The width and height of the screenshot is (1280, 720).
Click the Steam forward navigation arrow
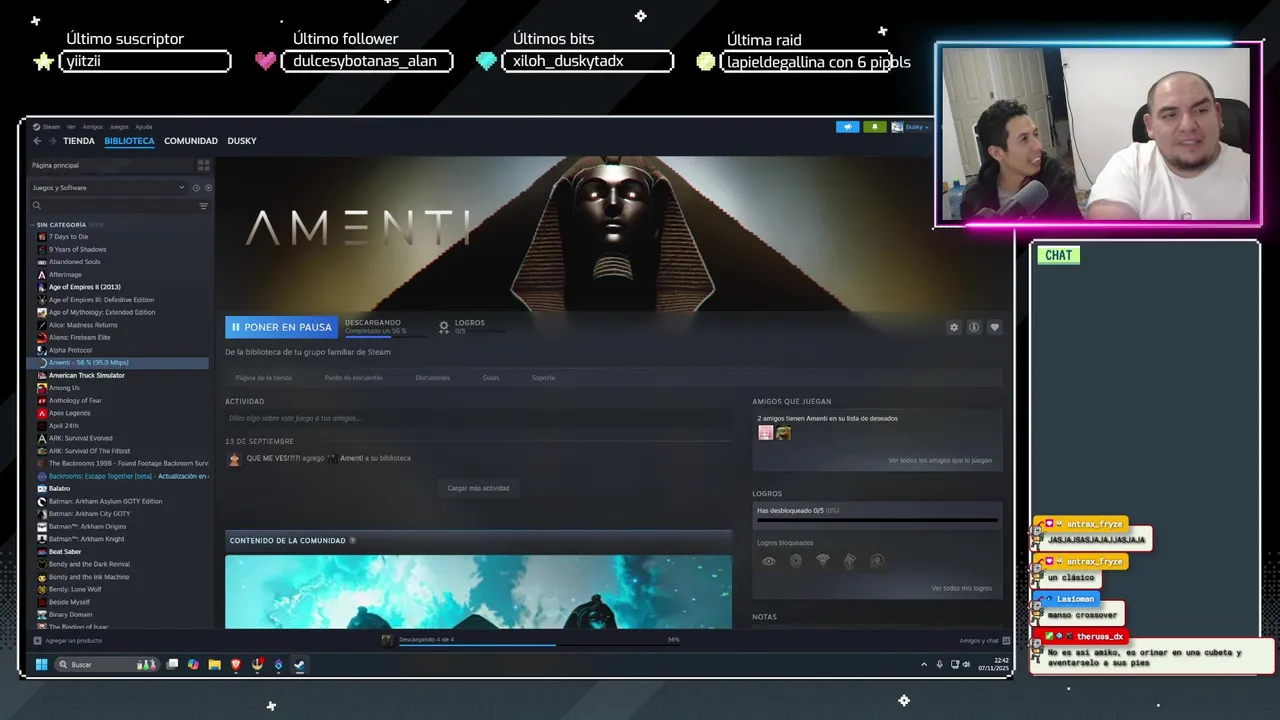(x=52, y=141)
